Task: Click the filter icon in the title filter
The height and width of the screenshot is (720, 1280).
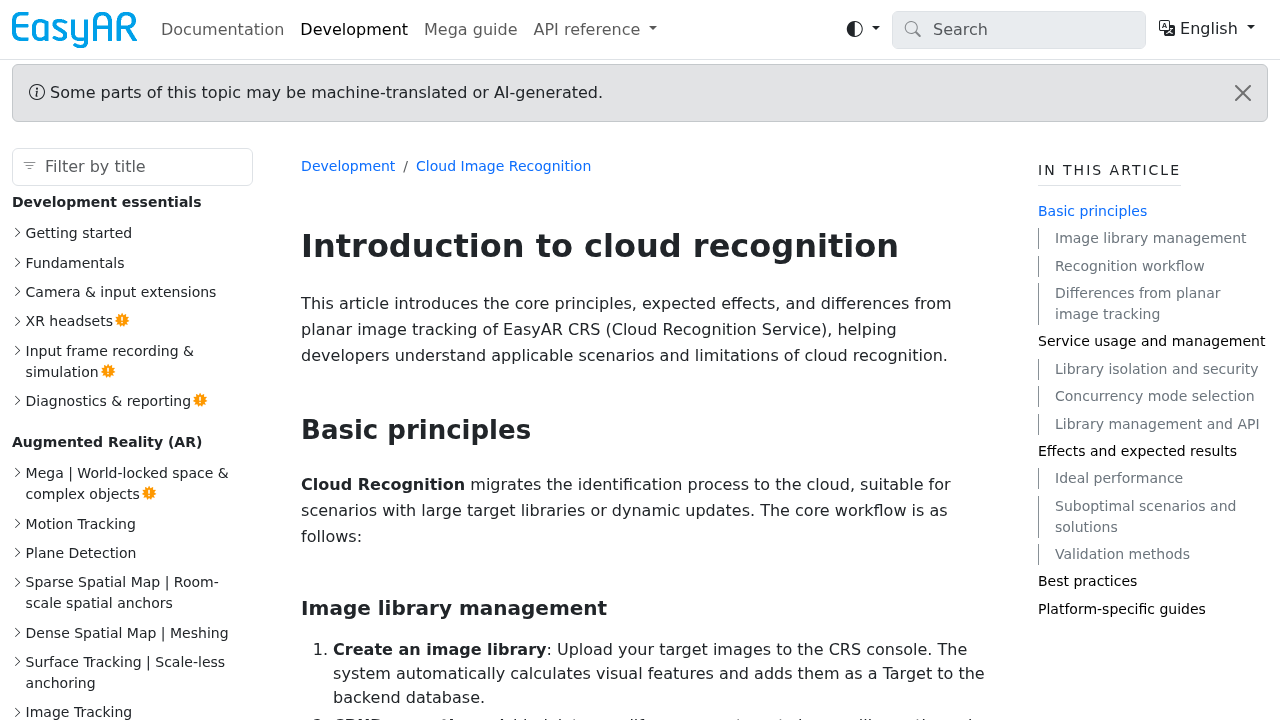Action: tap(30, 166)
